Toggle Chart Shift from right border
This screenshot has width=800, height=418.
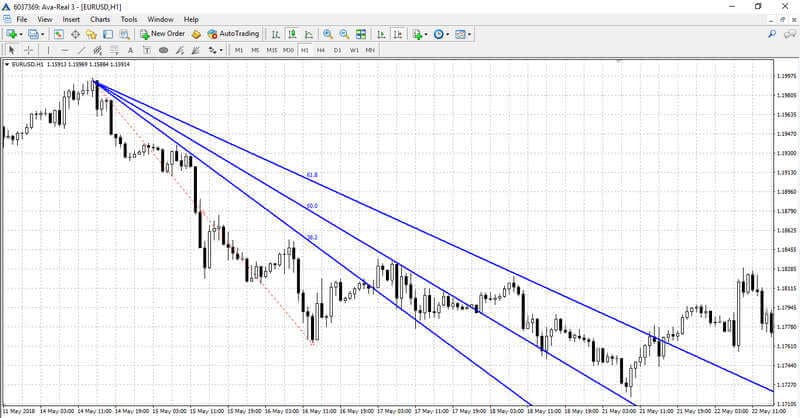[398, 34]
